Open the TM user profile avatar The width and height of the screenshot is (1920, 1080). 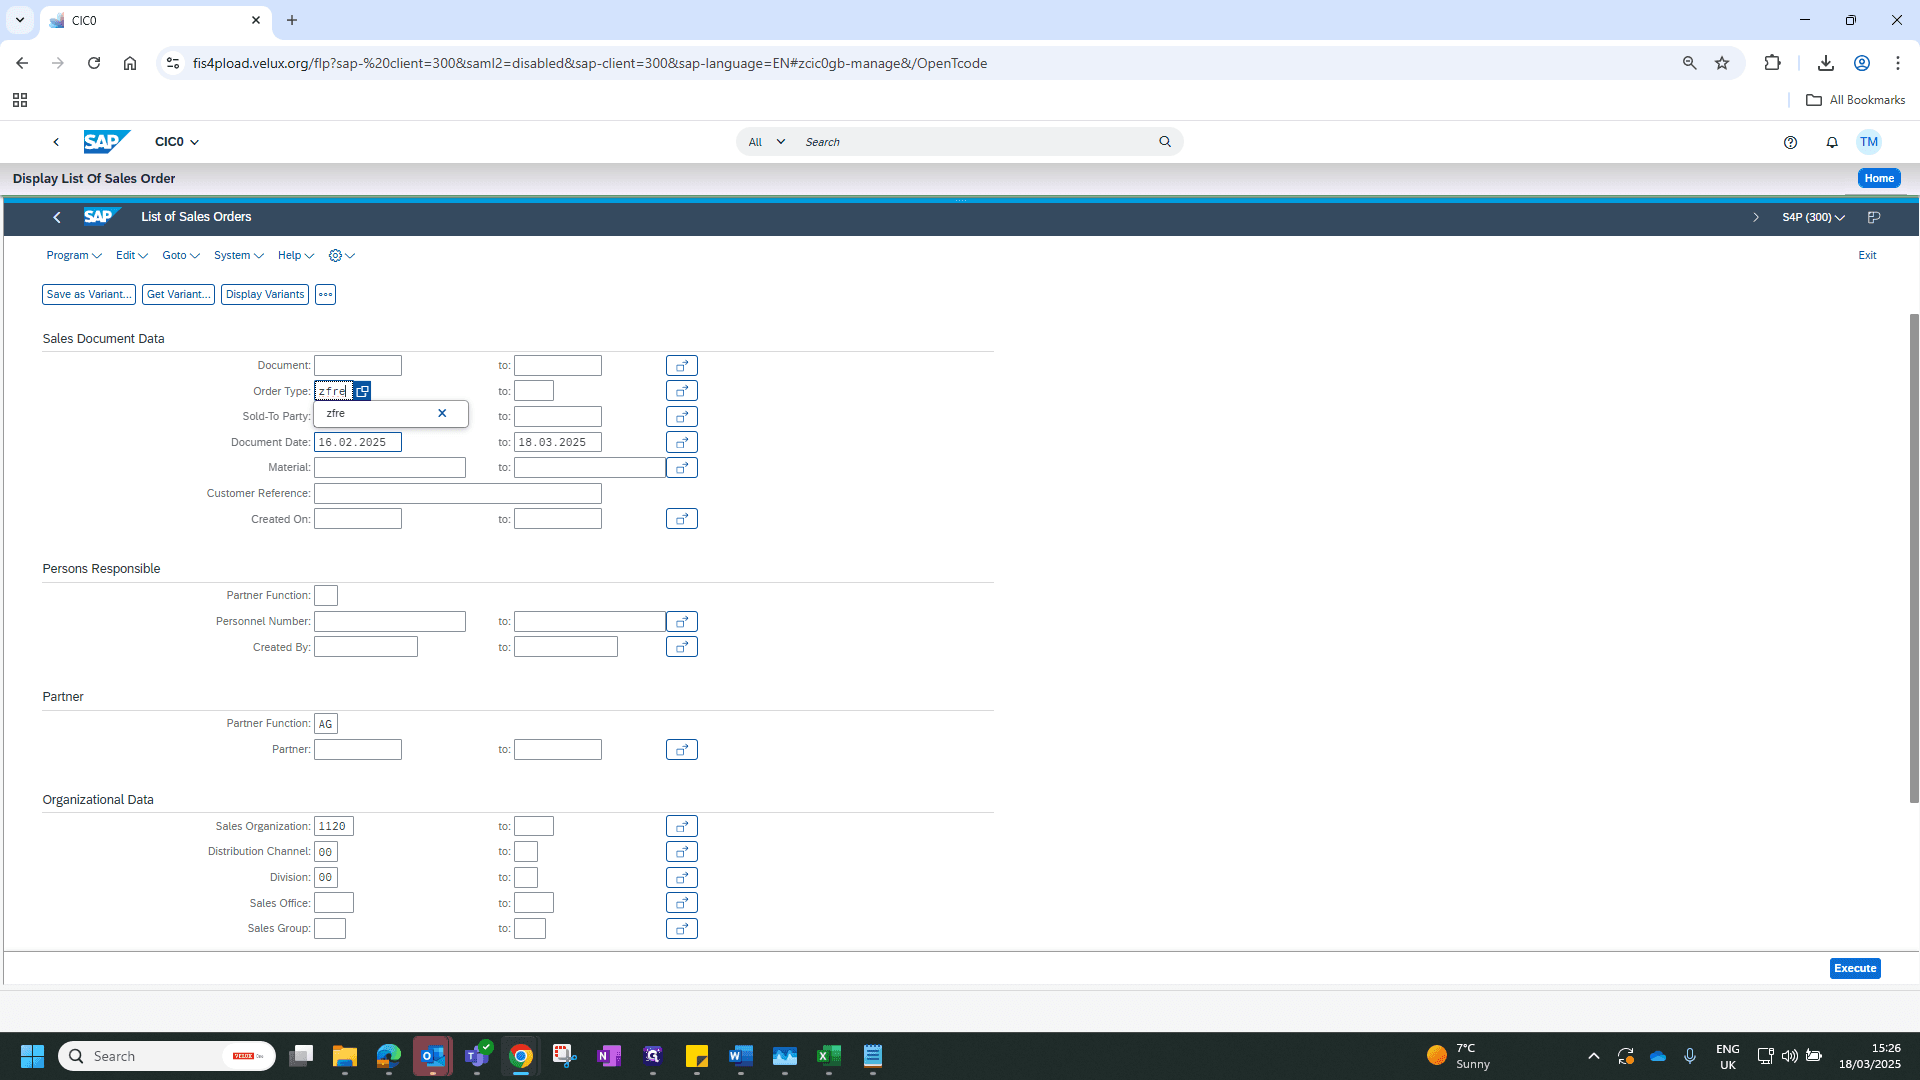[1868, 142]
